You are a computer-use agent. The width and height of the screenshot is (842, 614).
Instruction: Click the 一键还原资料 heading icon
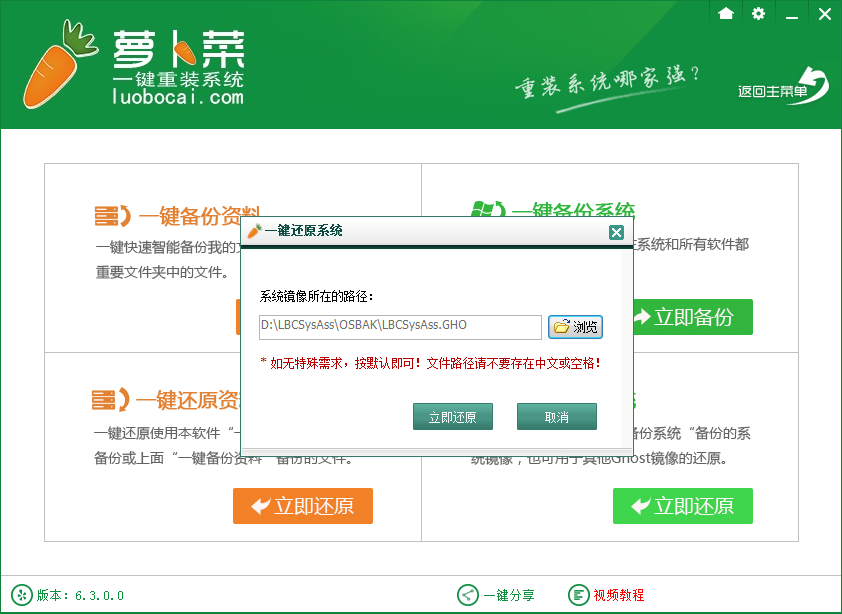coord(111,400)
